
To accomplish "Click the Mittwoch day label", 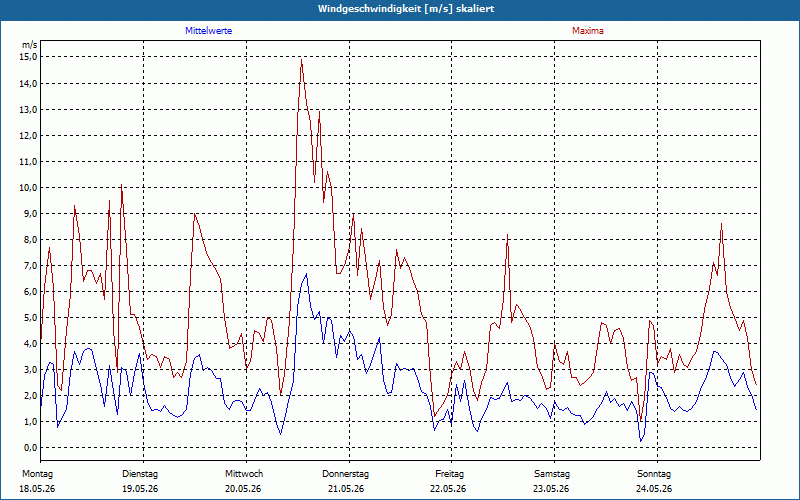I will coord(244,474).
